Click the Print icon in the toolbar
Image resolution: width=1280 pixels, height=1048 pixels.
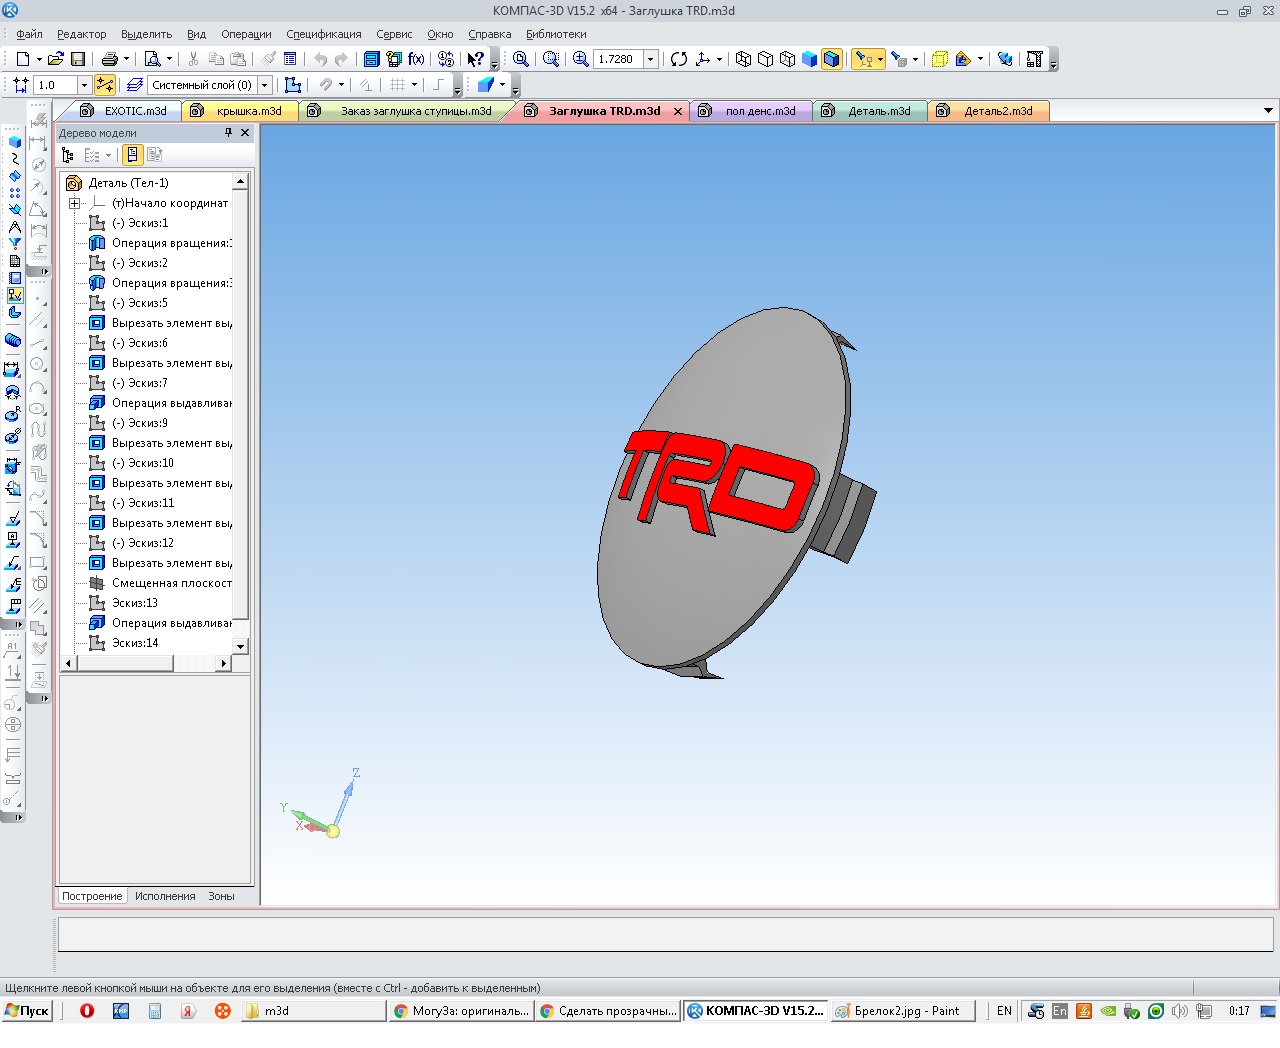pyautogui.click(x=110, y=59)
